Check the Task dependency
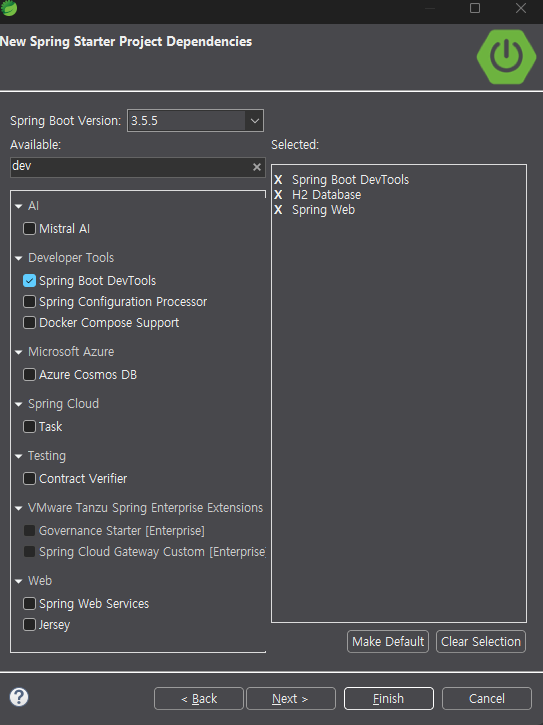The width and height of the screenshot is (543, 725). coord(29,426)
